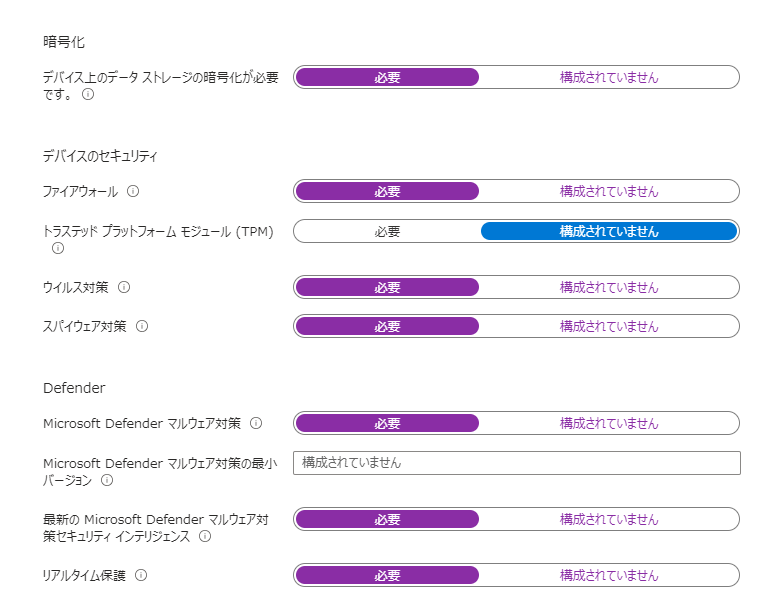759x602 pixels.
Task: Click info icon next to 最小バージョン label
Action: [107, 480]
